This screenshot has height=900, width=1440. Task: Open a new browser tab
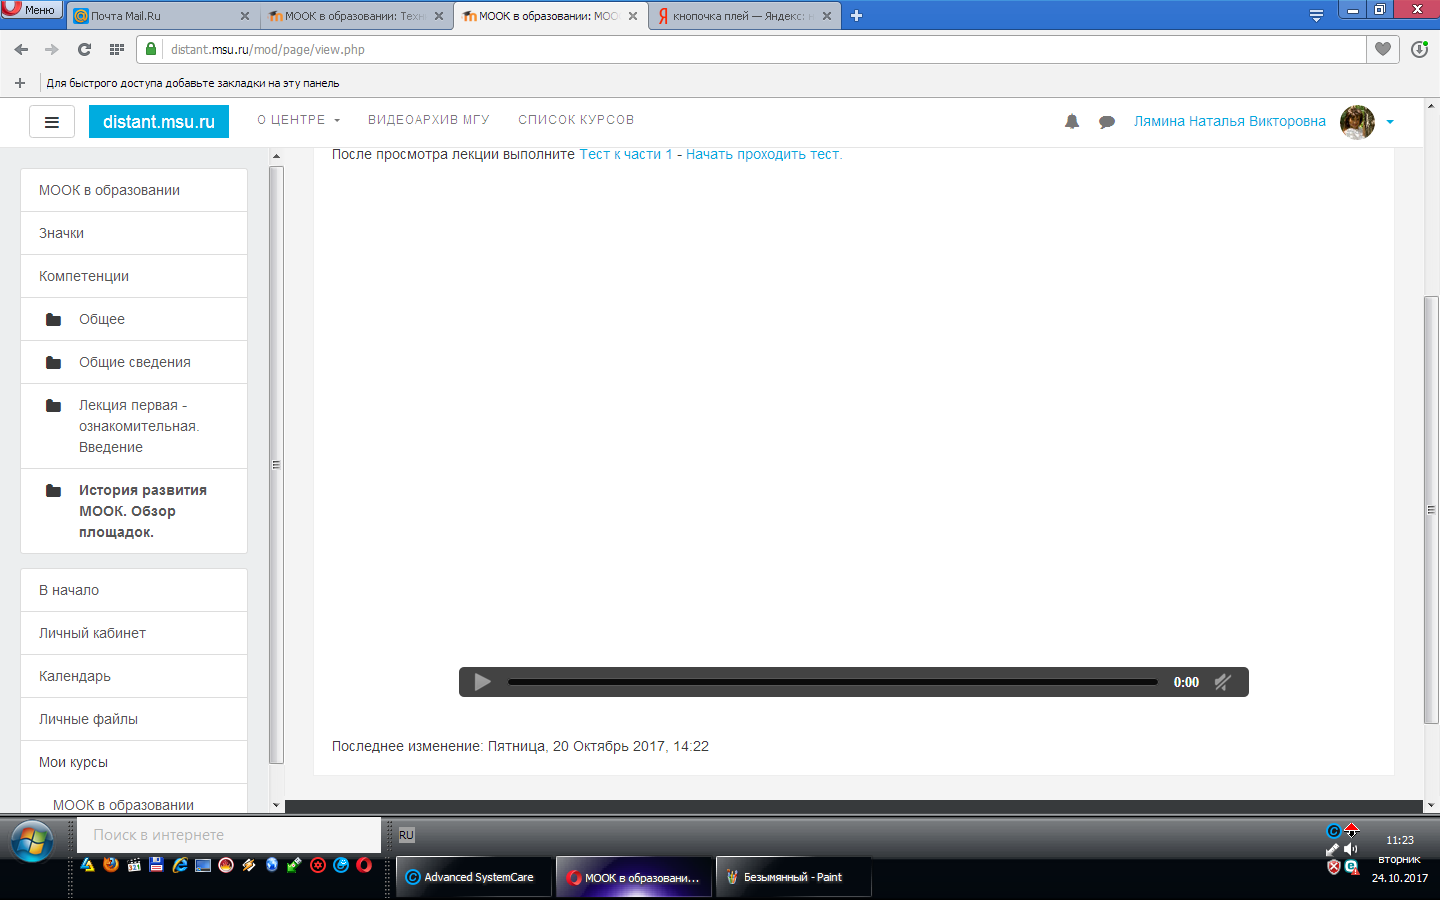(856, 16)
